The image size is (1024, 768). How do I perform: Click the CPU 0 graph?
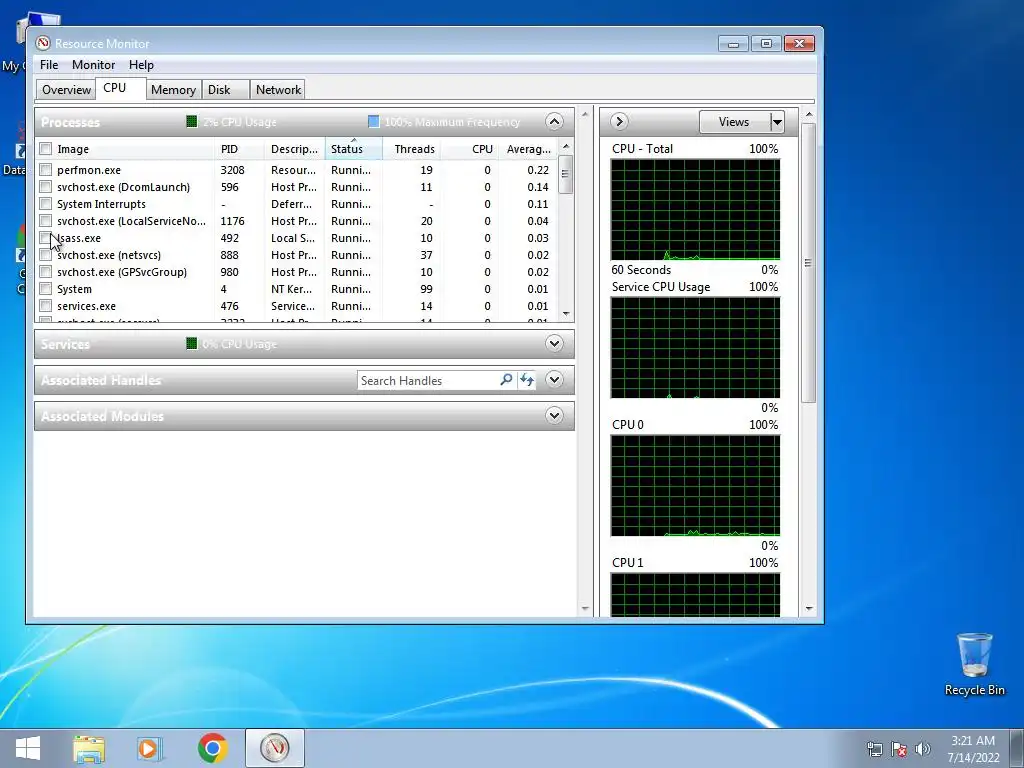(695, 485)
